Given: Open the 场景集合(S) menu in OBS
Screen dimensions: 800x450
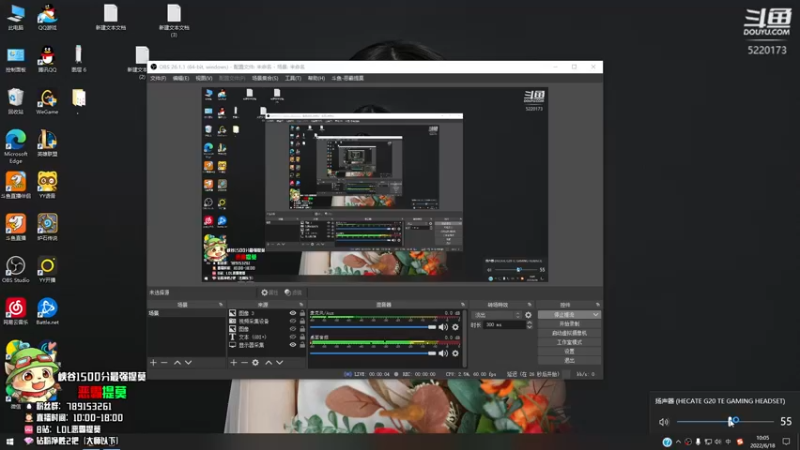Looking at the screenshot, I should tap(265, 78).
